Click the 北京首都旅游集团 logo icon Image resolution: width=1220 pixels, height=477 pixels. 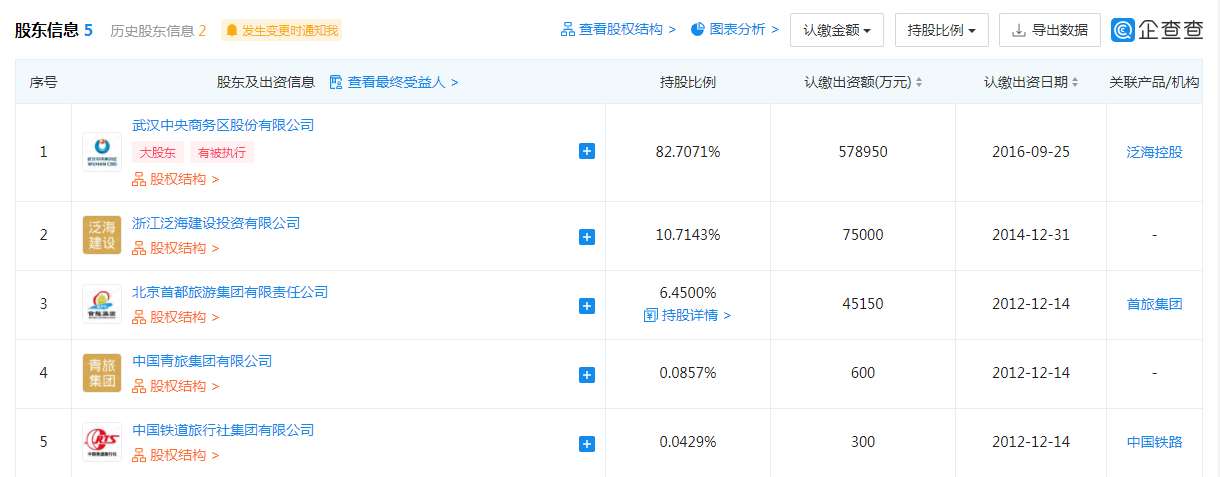(102, 304)
